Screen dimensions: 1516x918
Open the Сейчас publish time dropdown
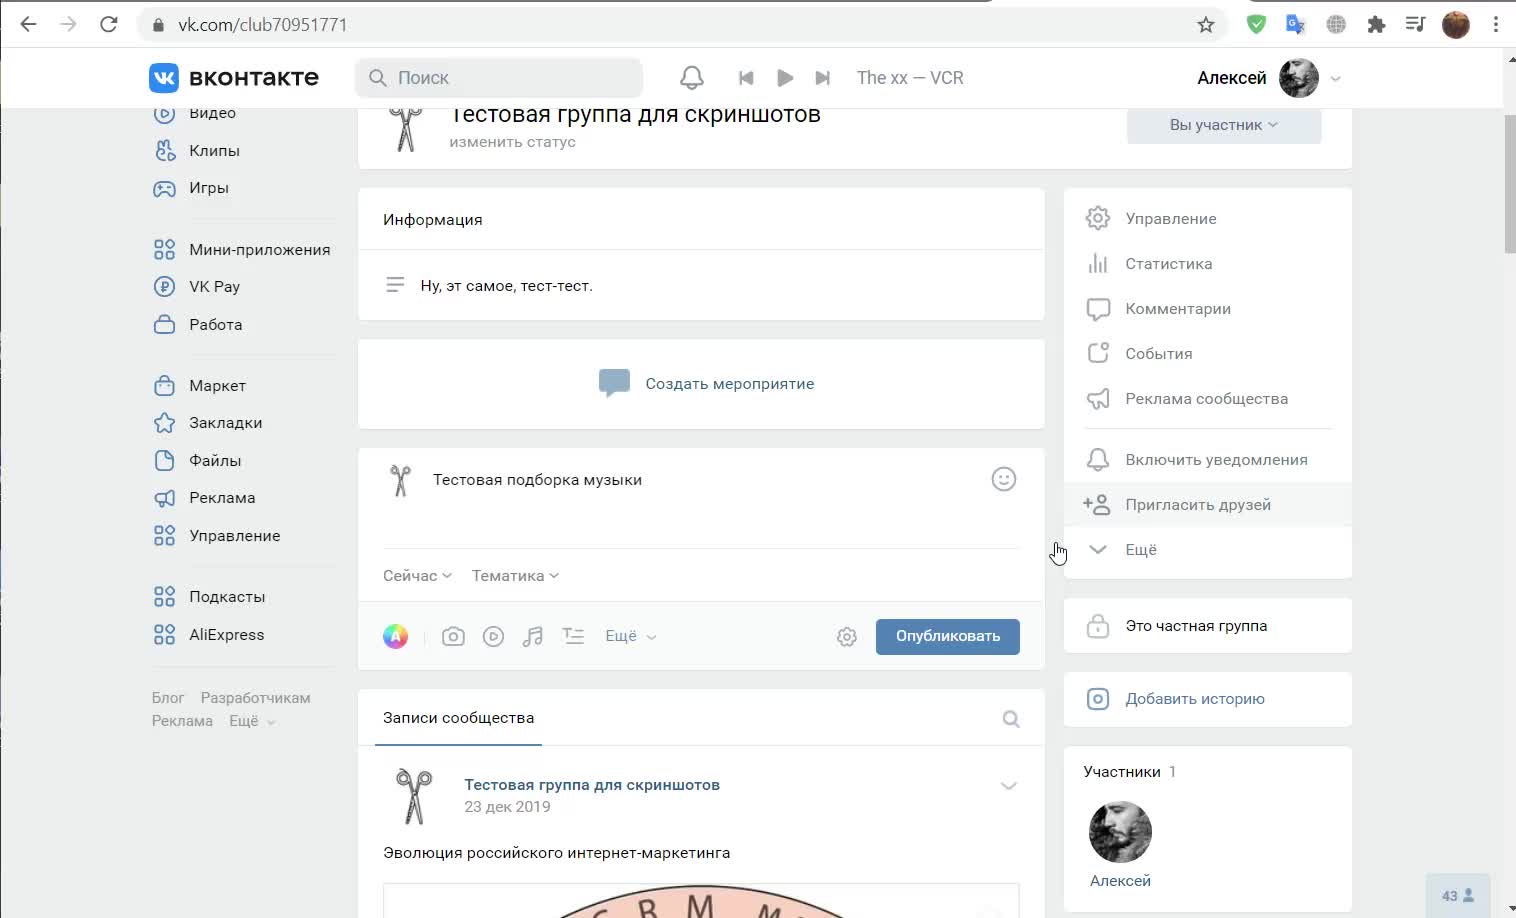click(x=417, y=576)
